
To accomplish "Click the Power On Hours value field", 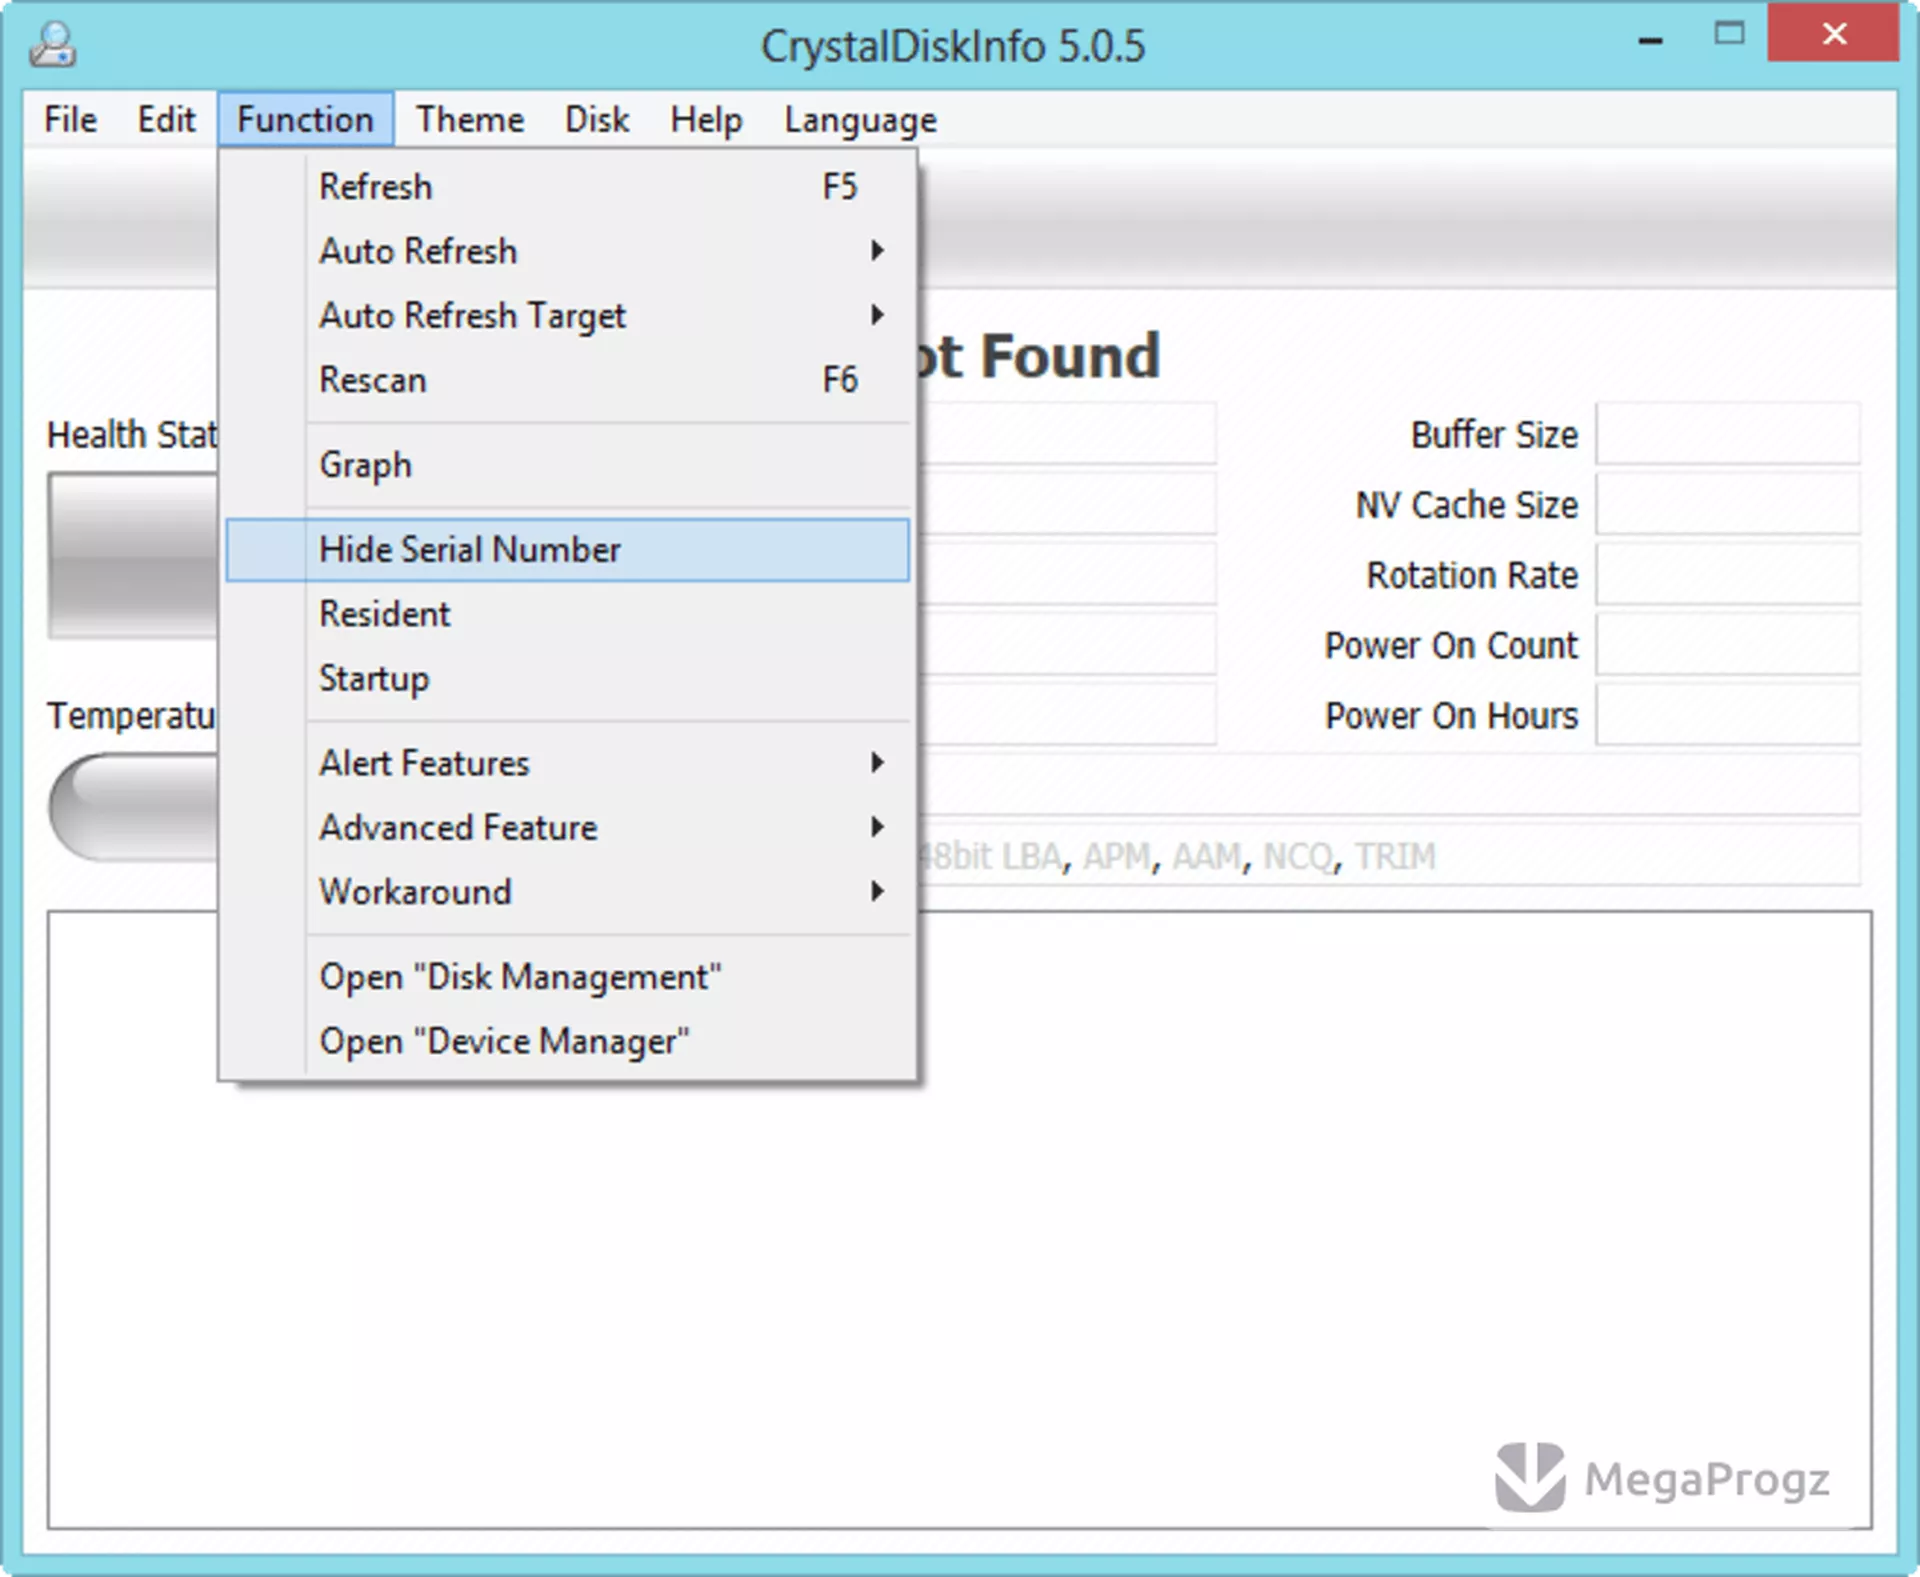I will (x=1727, y=715).
